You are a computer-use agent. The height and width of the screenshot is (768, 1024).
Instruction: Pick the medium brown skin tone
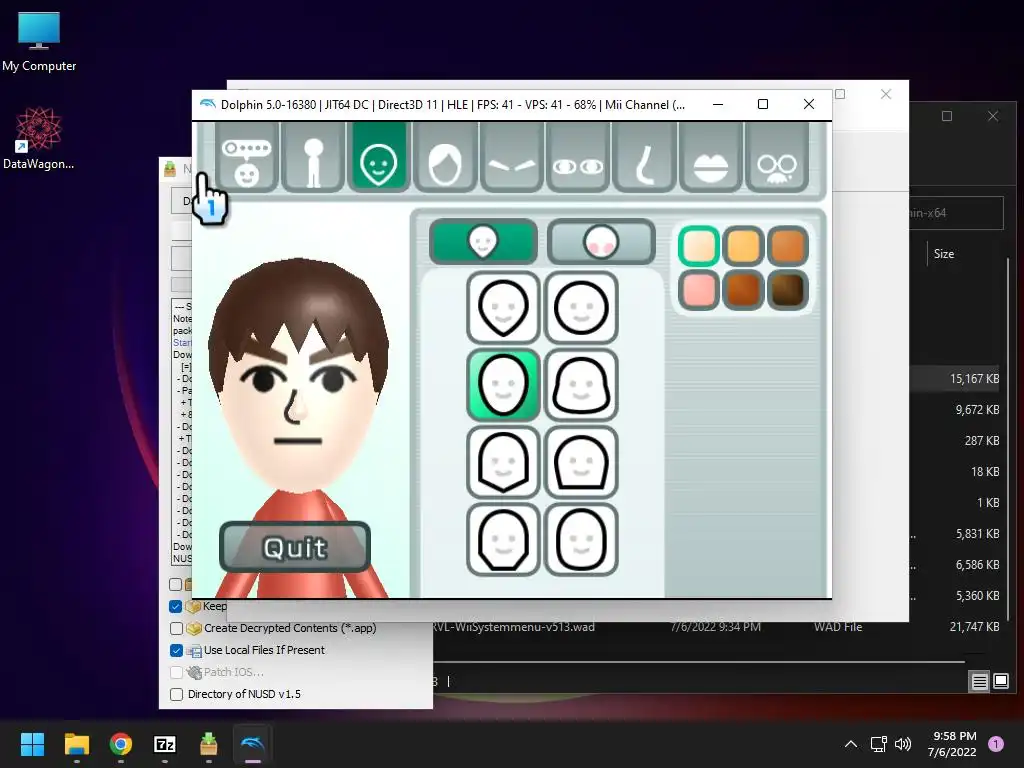coord(743,290)
